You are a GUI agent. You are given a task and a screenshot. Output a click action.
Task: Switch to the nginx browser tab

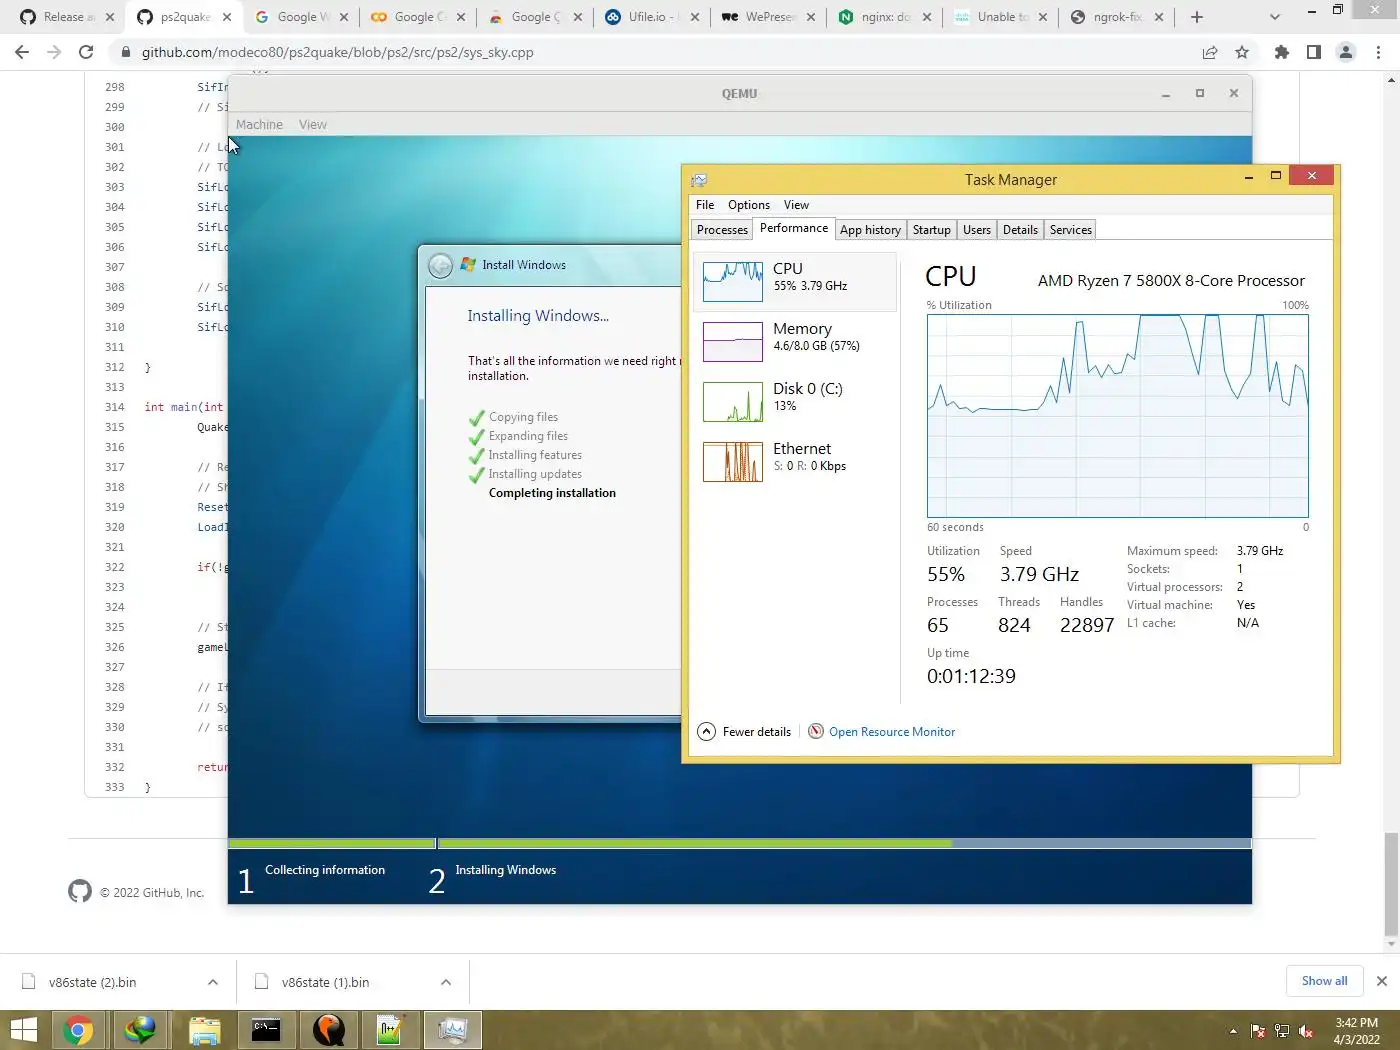coord(884,17)
